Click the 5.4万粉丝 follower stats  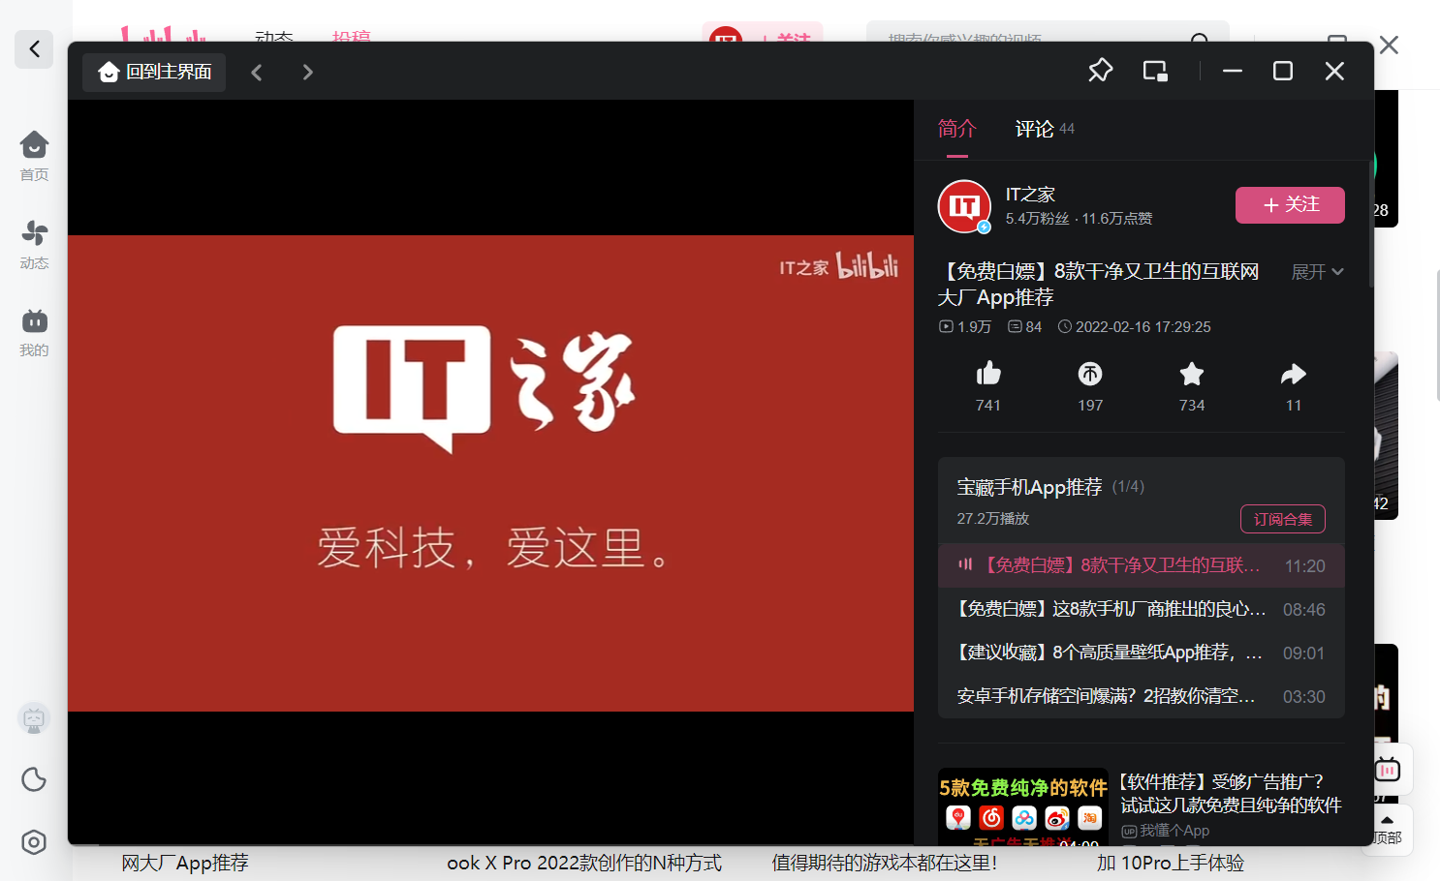pyautogui.click(x=1037, y=218)
